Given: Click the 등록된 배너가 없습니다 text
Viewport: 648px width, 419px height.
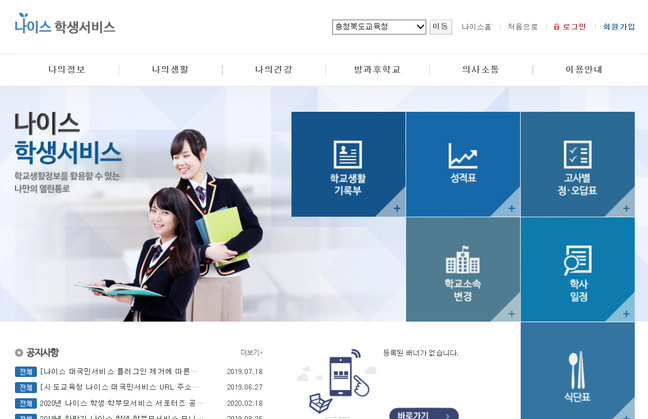Looking at the screenshot, I should 420,353.
